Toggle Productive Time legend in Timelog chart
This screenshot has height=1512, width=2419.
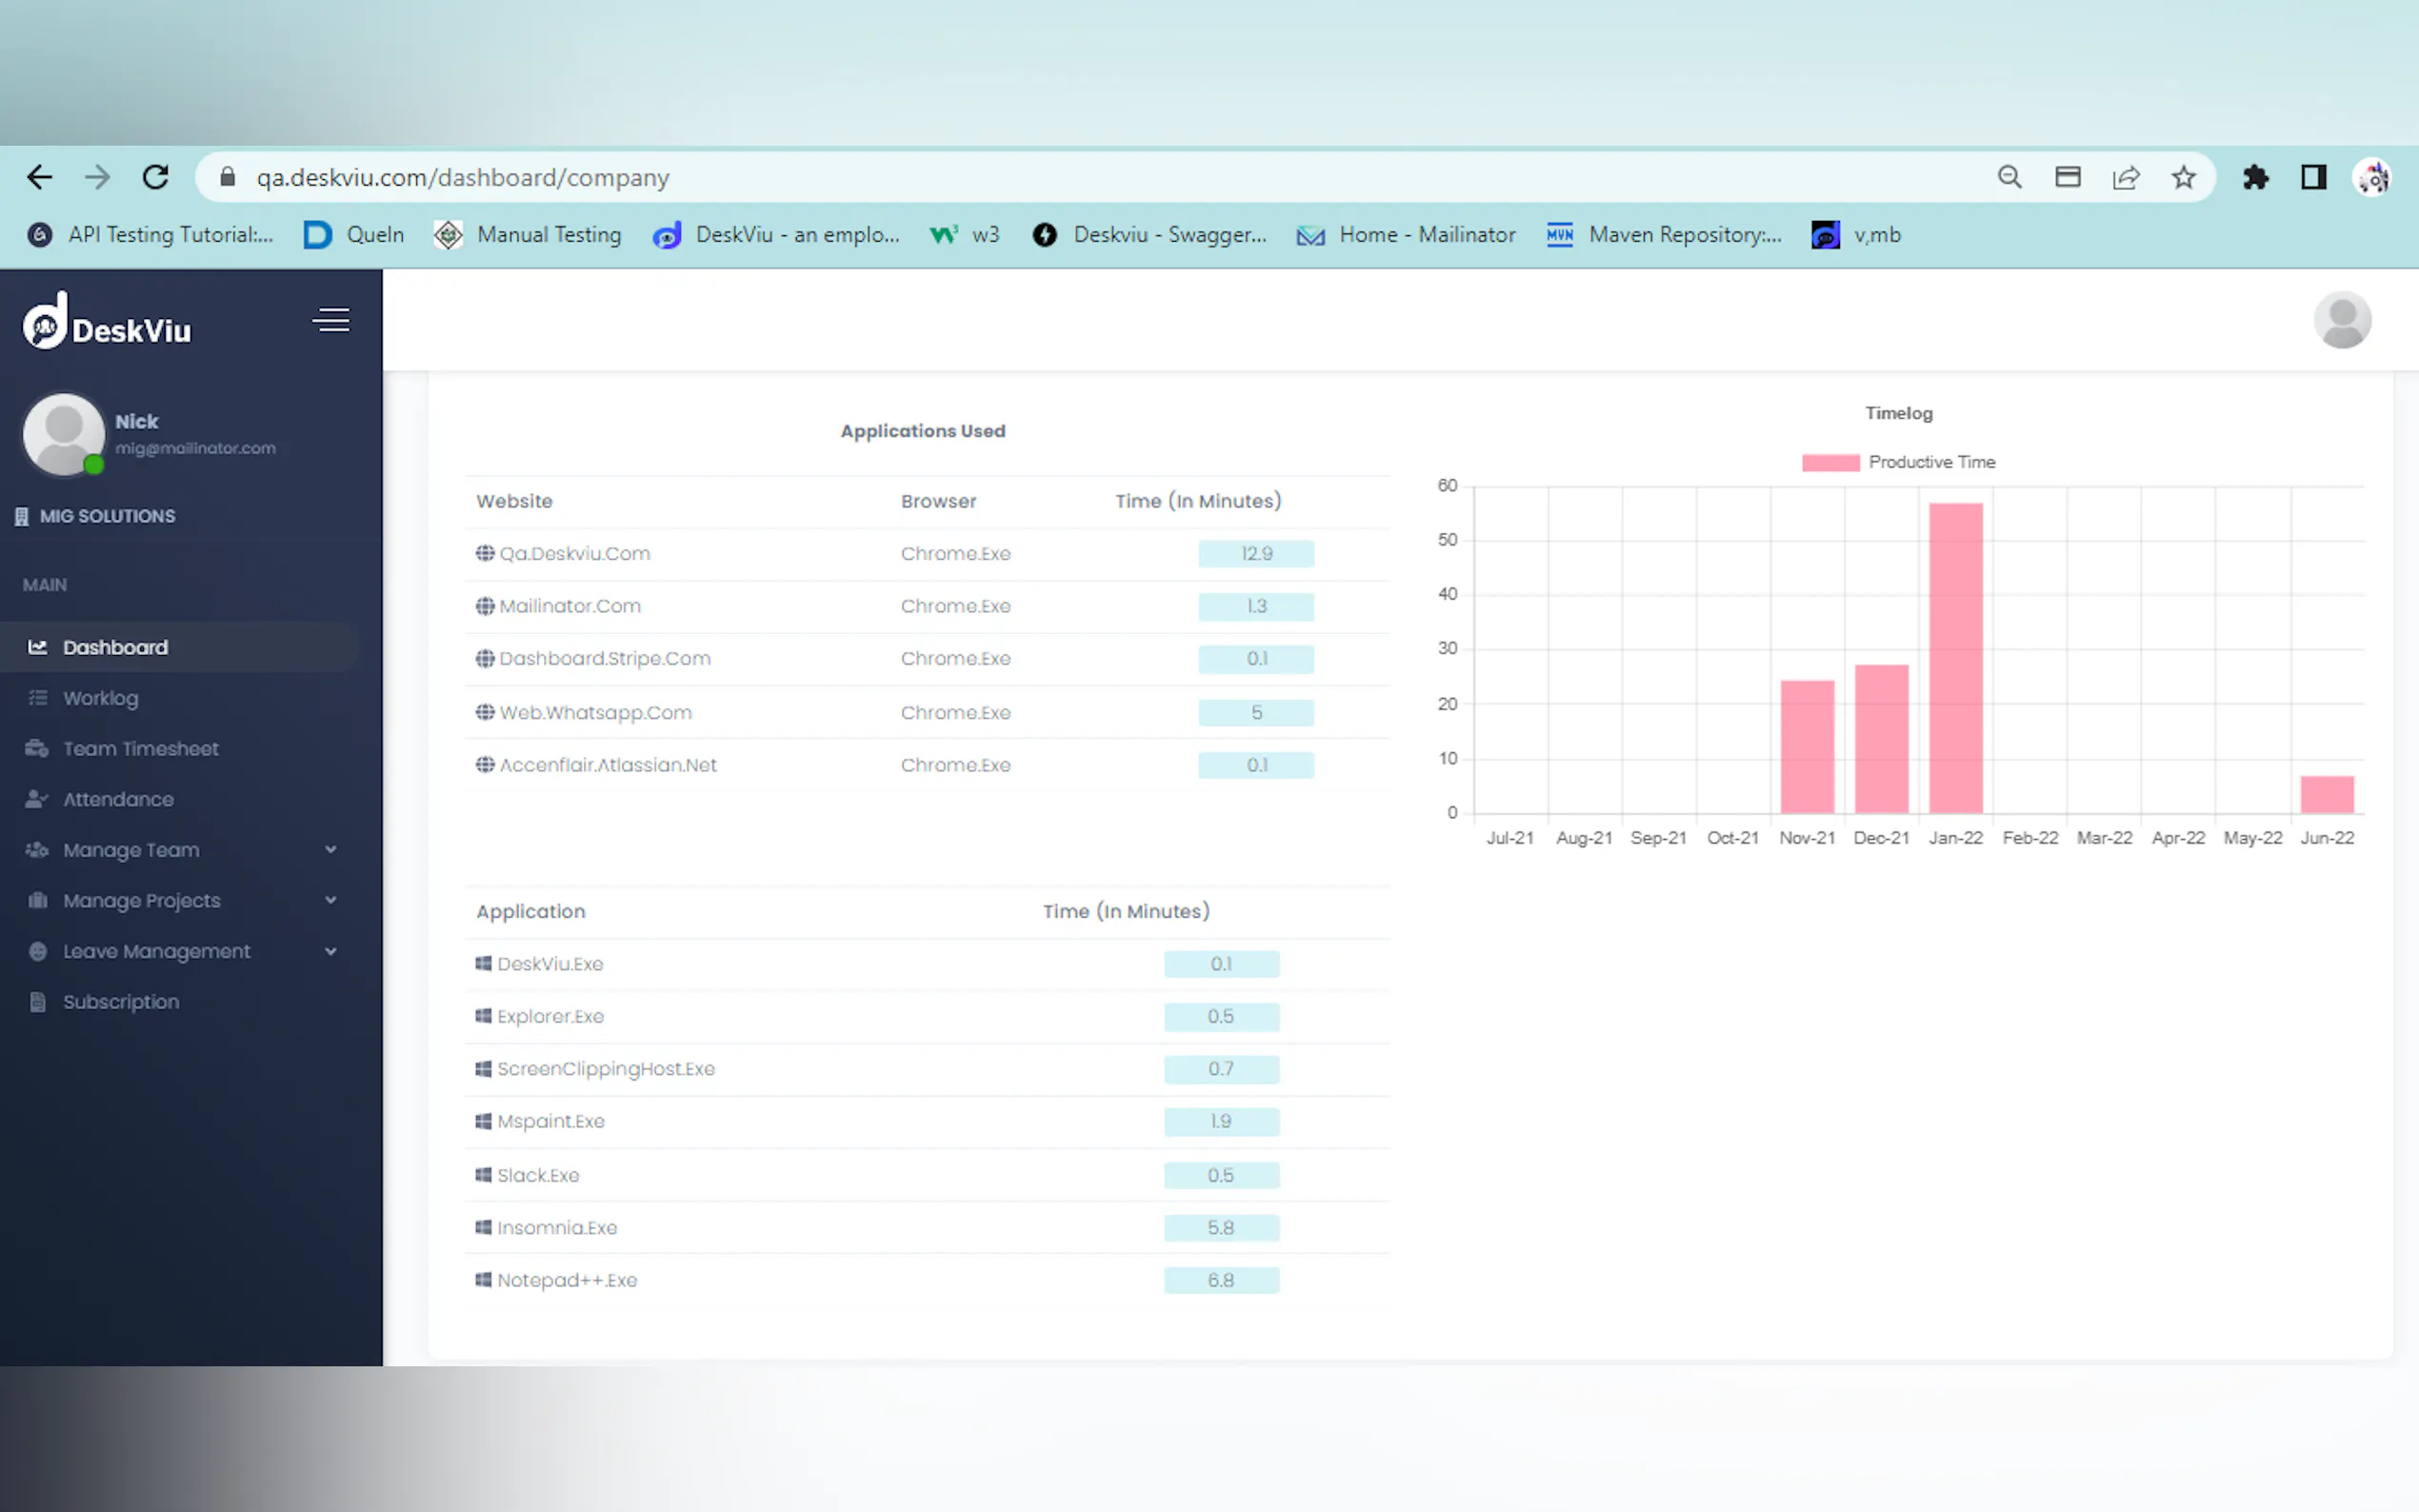pos(1897,462)
